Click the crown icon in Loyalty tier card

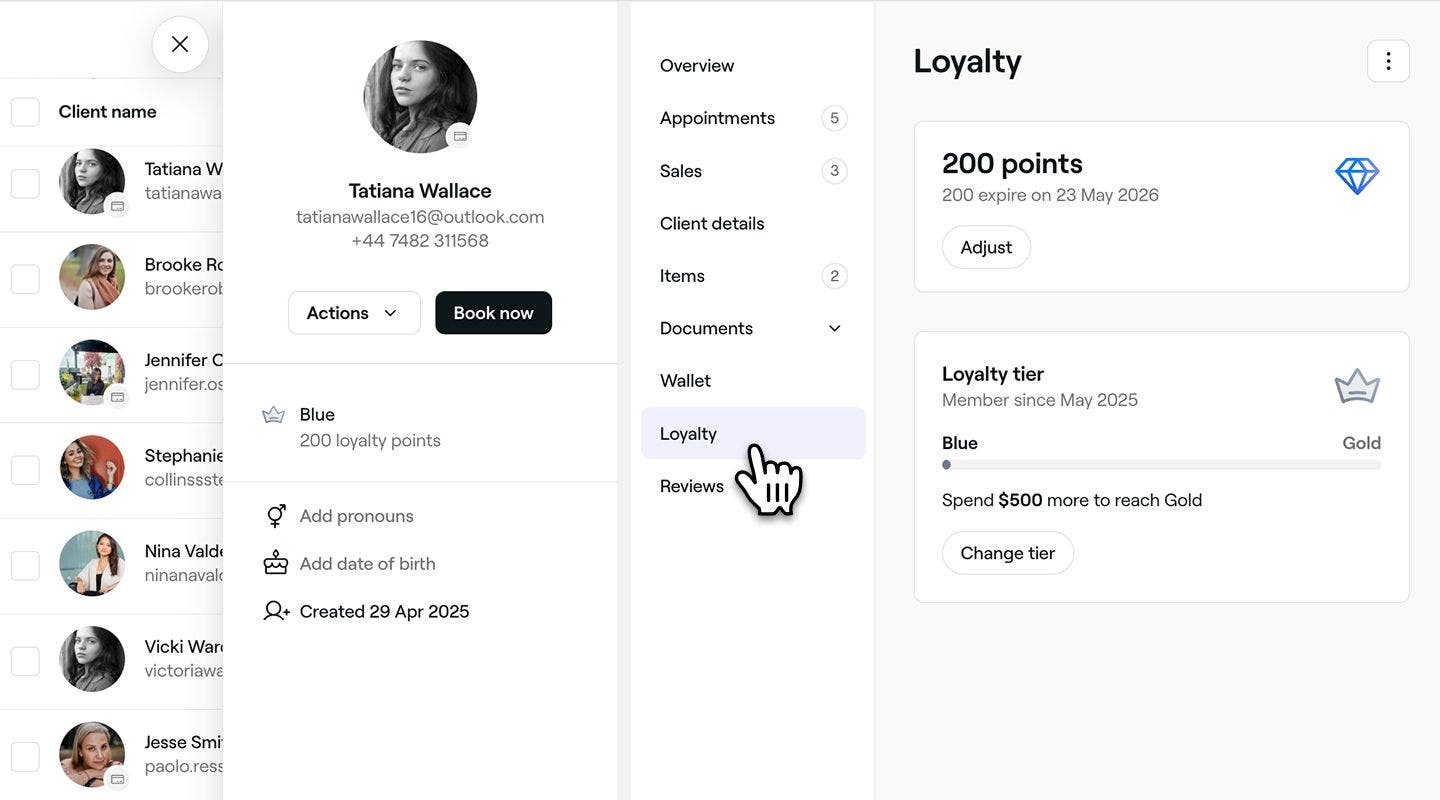click(1357, 387)
